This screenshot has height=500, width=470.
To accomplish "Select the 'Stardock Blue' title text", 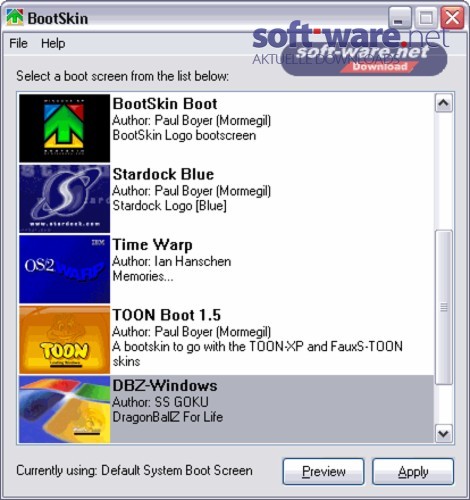I will [163, 174].
